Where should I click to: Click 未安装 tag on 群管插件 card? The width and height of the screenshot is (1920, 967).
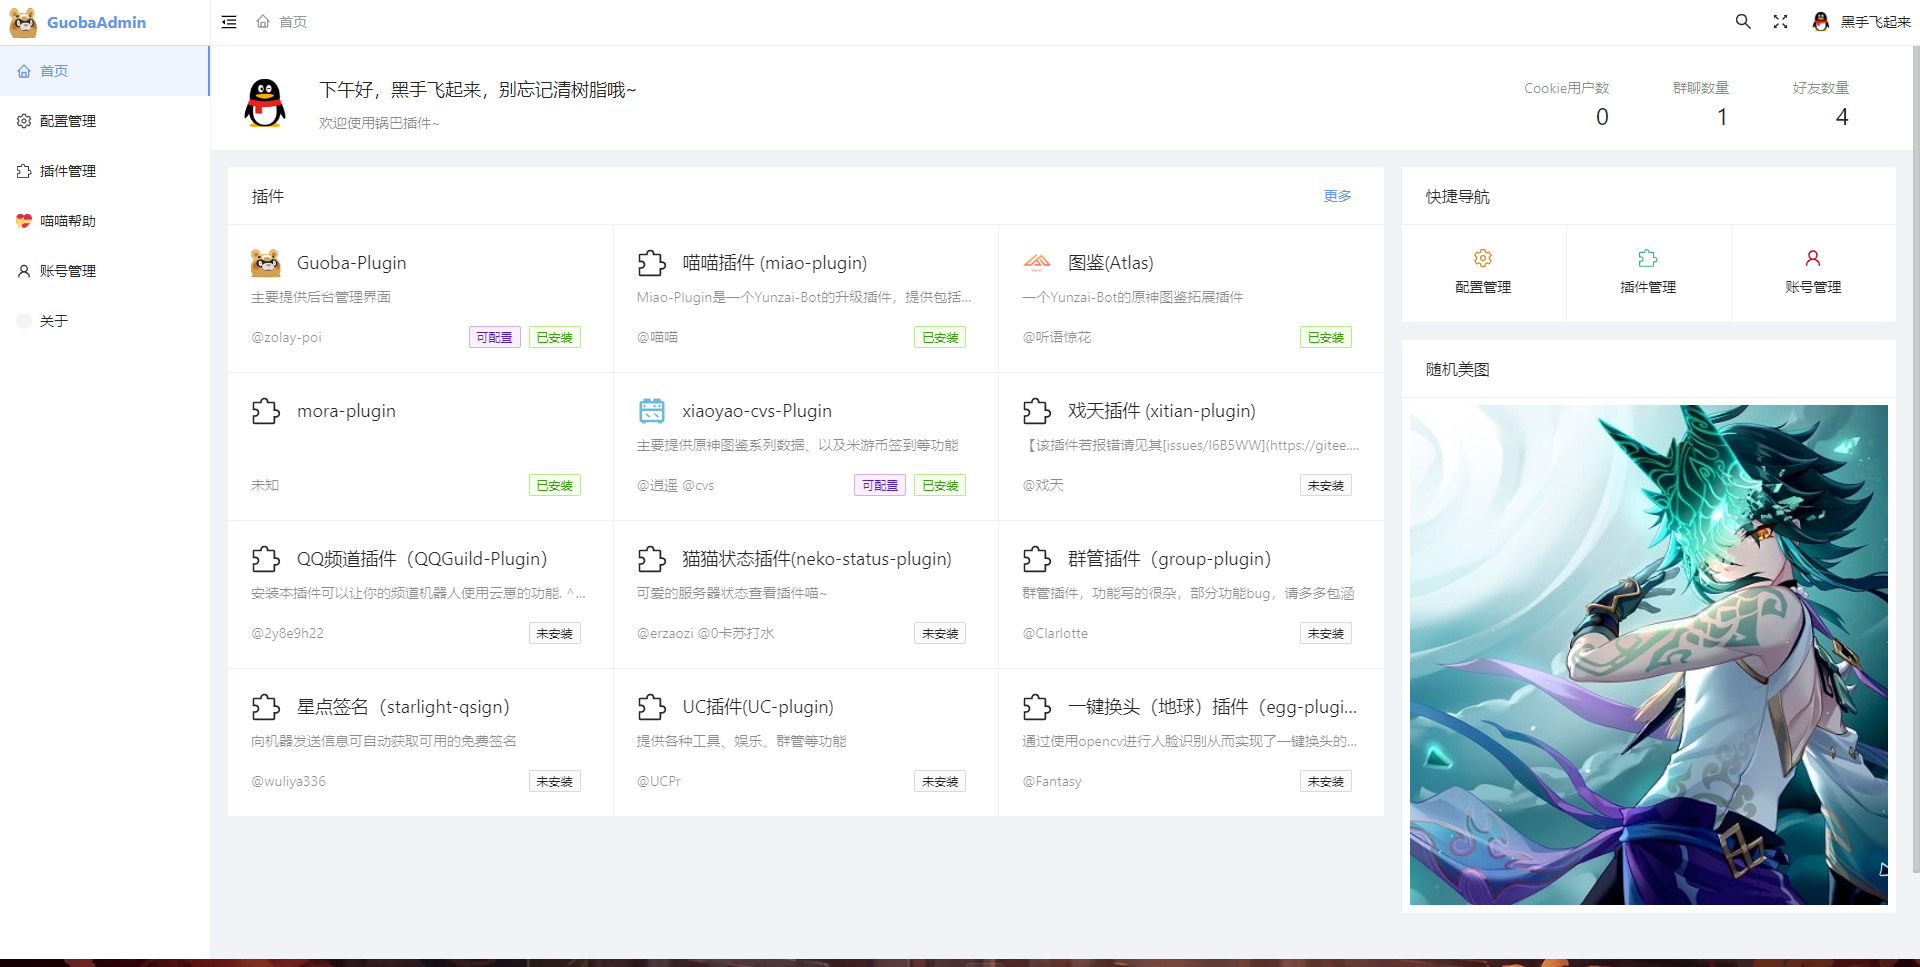coord(1325,634)
